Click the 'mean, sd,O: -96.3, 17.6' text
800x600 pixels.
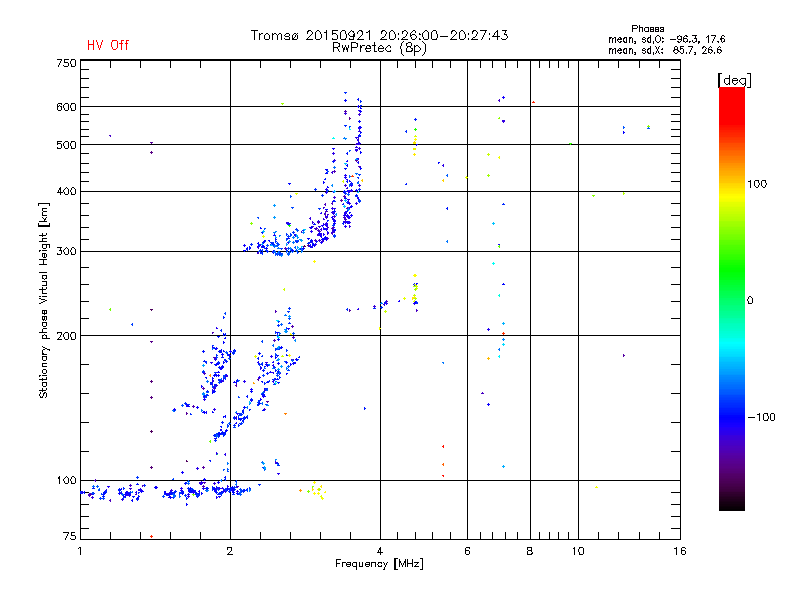point(666,39)
